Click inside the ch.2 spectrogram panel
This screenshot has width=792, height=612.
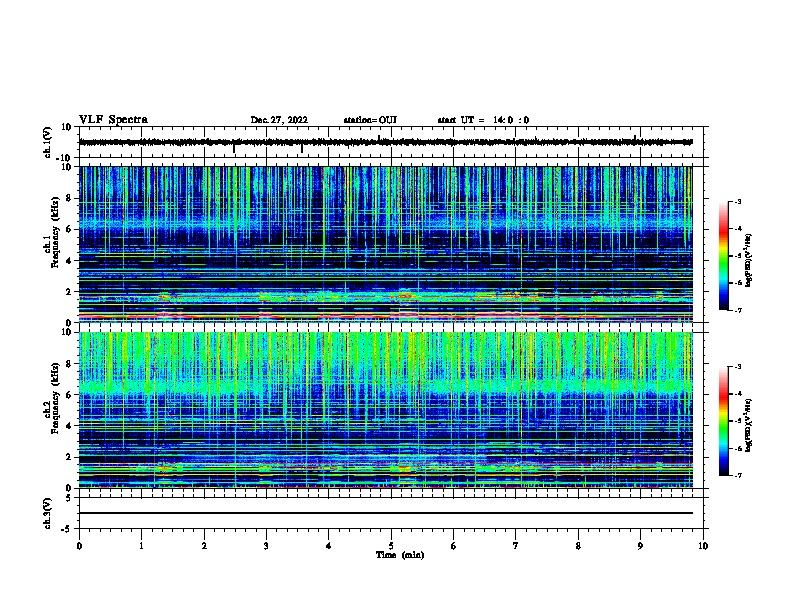point(385,410)
